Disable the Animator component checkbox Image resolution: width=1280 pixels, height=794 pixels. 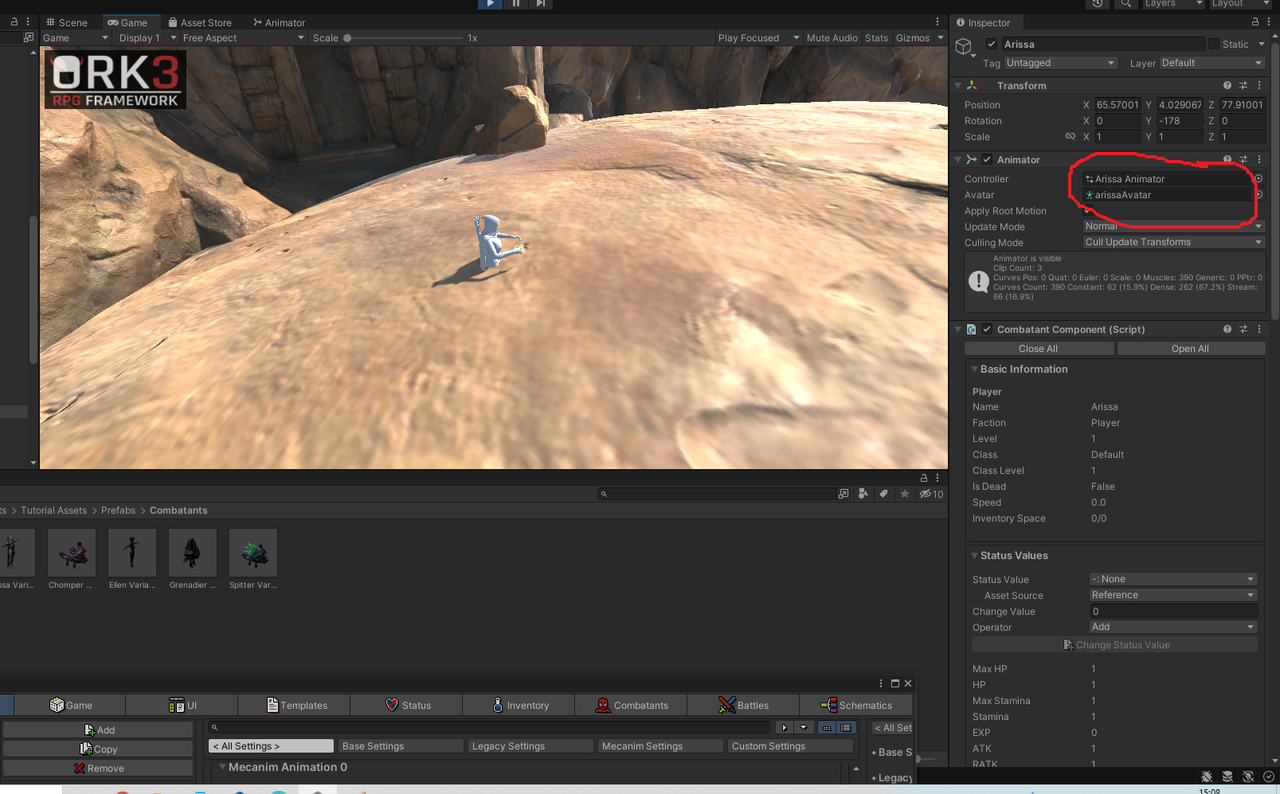pyautogui.click(x=987, y=160)
